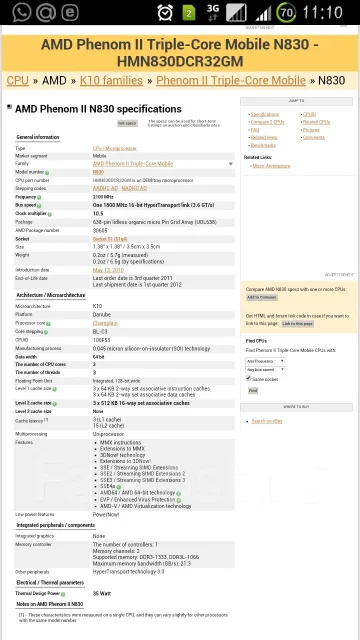Select the '30685' AMD package number value
The image size is (360, 640).
[100, 230]
